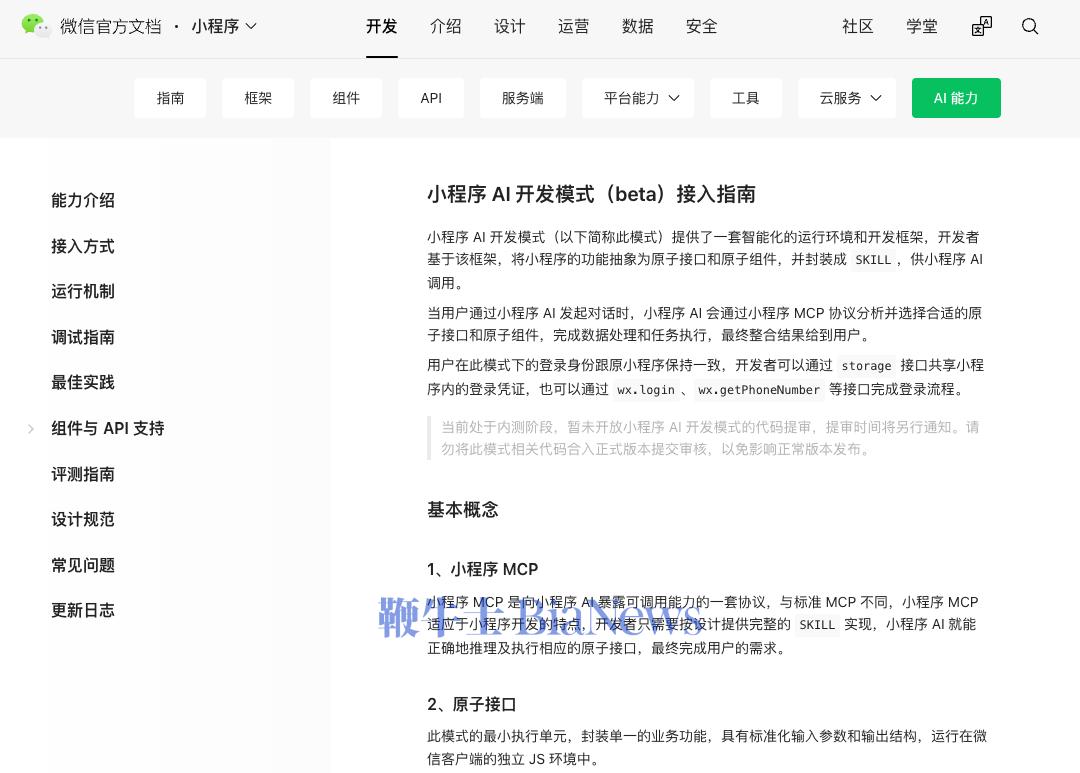The height and width of the screenshot is (773, 1080).
Task: Click the 1、小程序 MCP subheading
Action: coord(482,570)
